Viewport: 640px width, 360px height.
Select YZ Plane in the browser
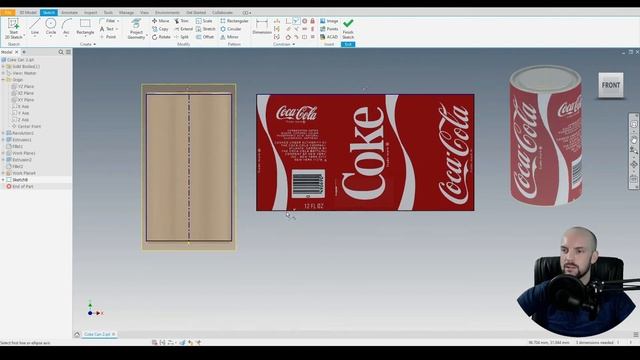[x=23, y=87]
